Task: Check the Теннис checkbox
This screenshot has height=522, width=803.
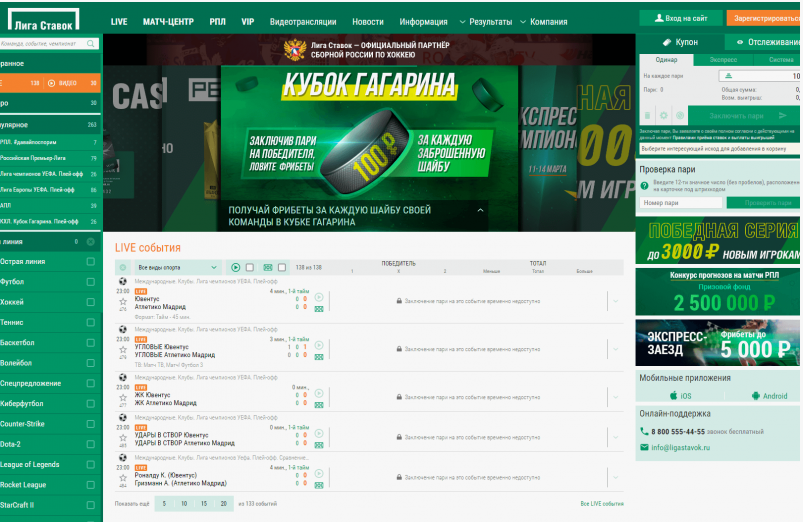Action: [x=91, y=322]
